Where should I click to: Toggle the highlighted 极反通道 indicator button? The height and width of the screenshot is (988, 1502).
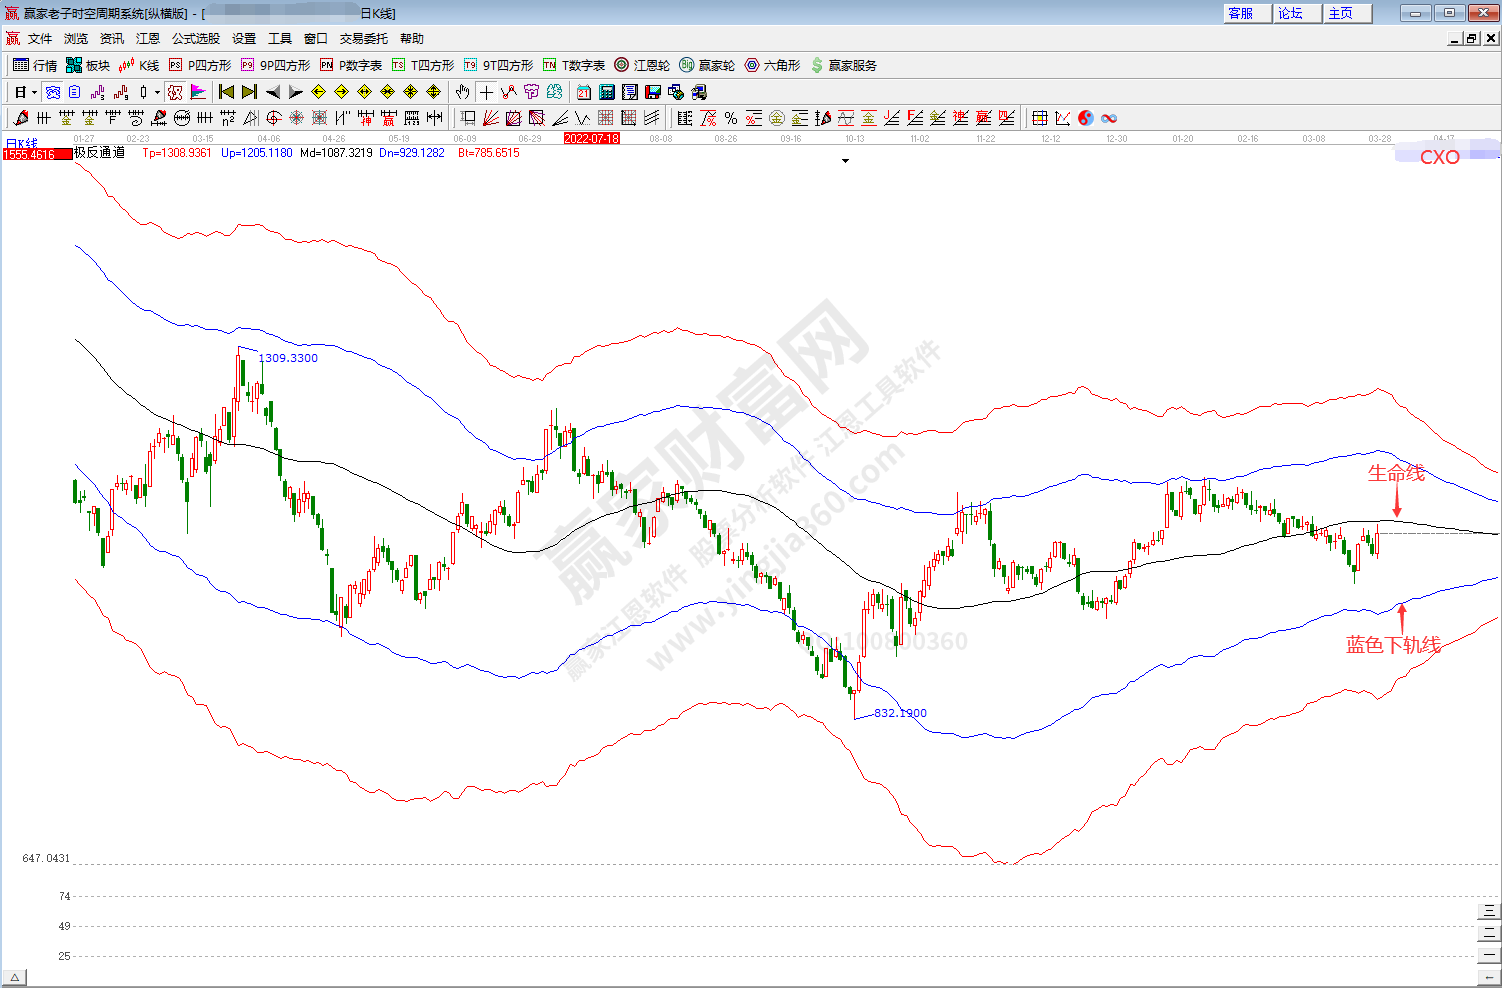175,92
